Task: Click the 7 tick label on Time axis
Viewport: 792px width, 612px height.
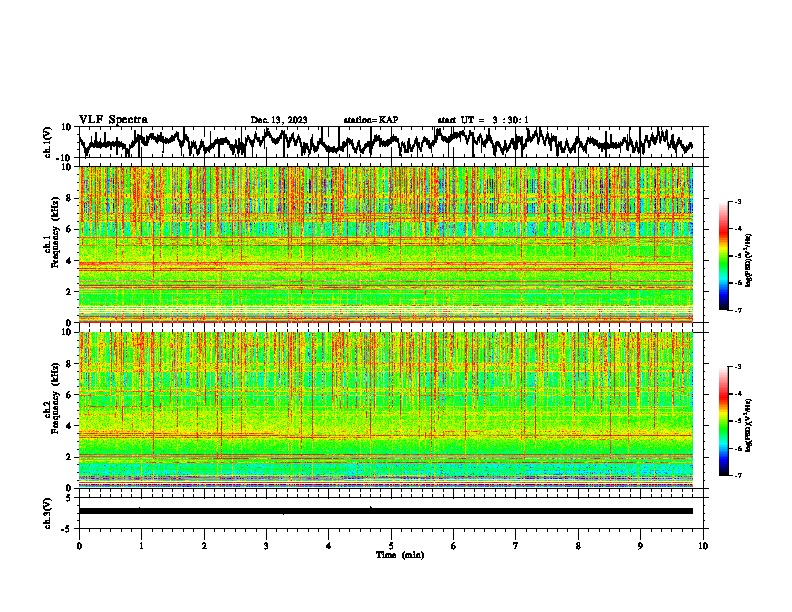Action: (516, 546)
